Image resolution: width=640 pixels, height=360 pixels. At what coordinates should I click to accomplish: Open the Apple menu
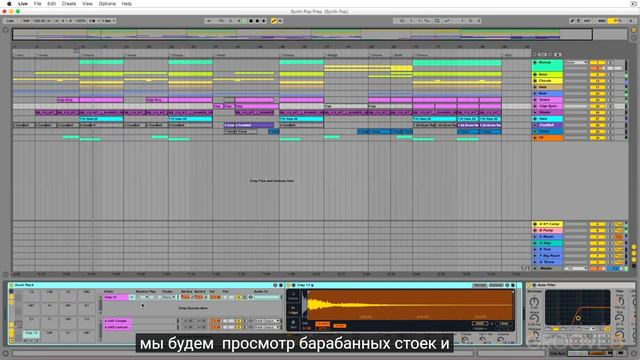tap(9, 4)
